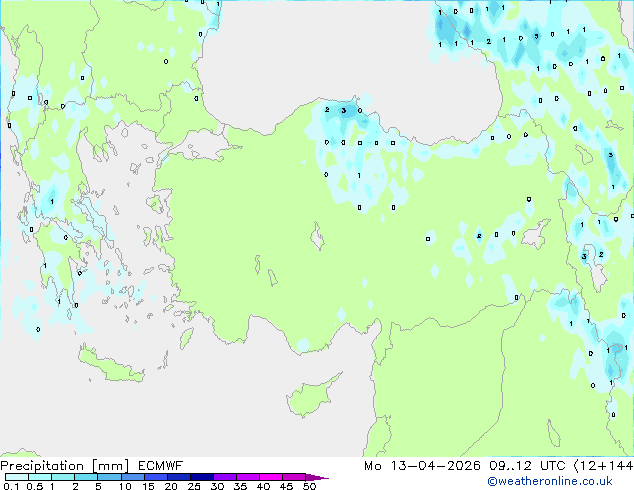Click the '50' legend scale label
This screenshot has width=634, height=490.
[x=309, y=486]
